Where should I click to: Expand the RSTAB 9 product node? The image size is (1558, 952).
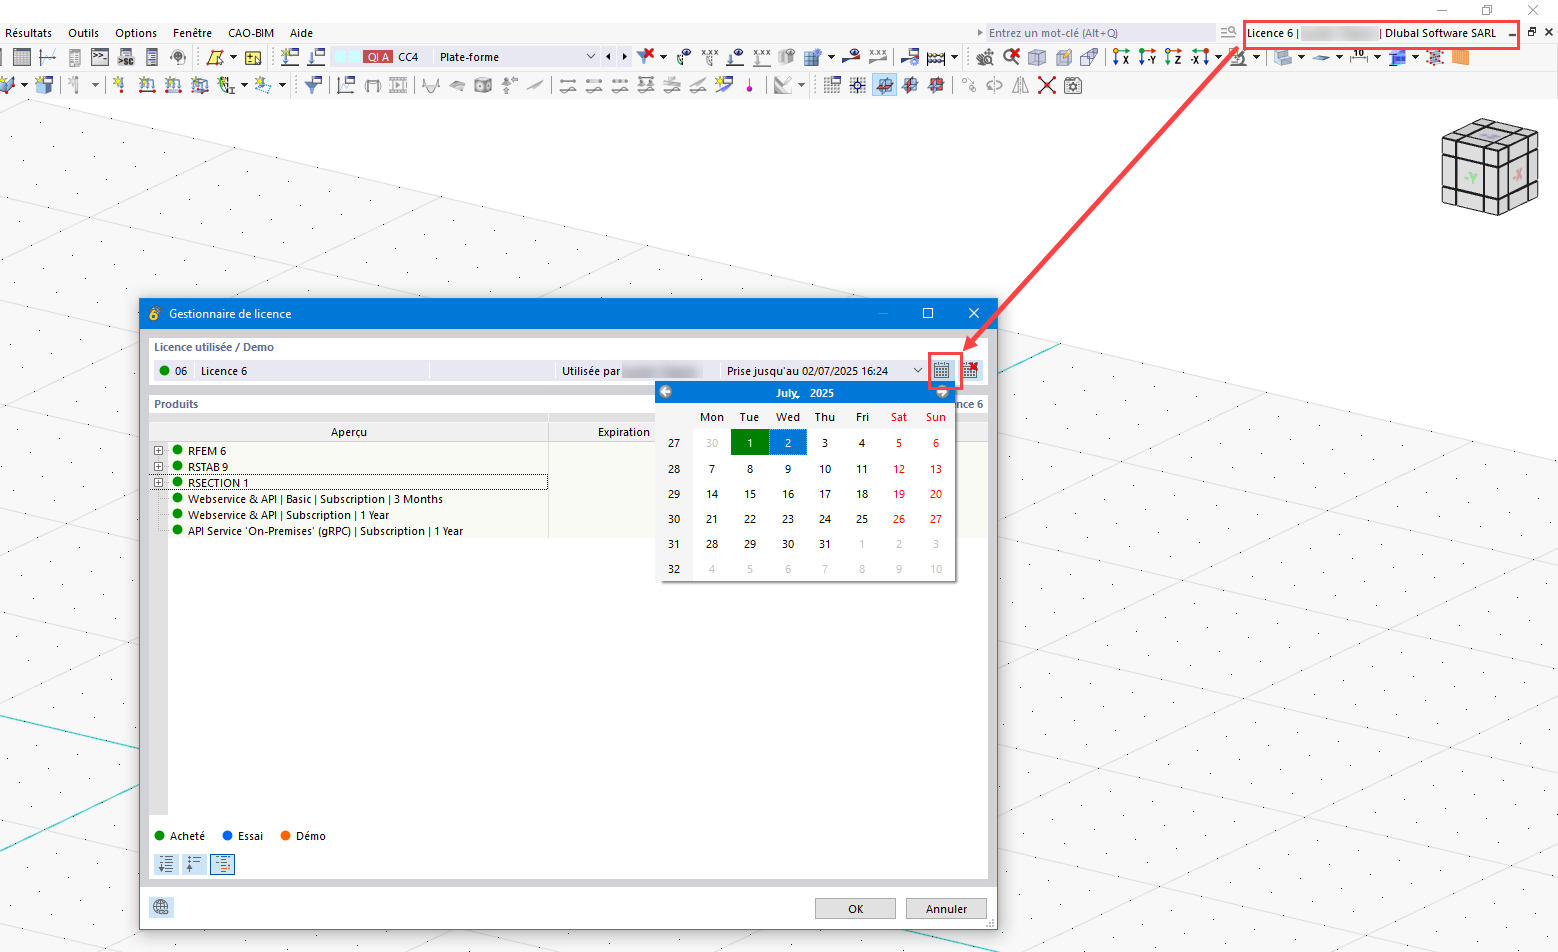pos(158,467)
